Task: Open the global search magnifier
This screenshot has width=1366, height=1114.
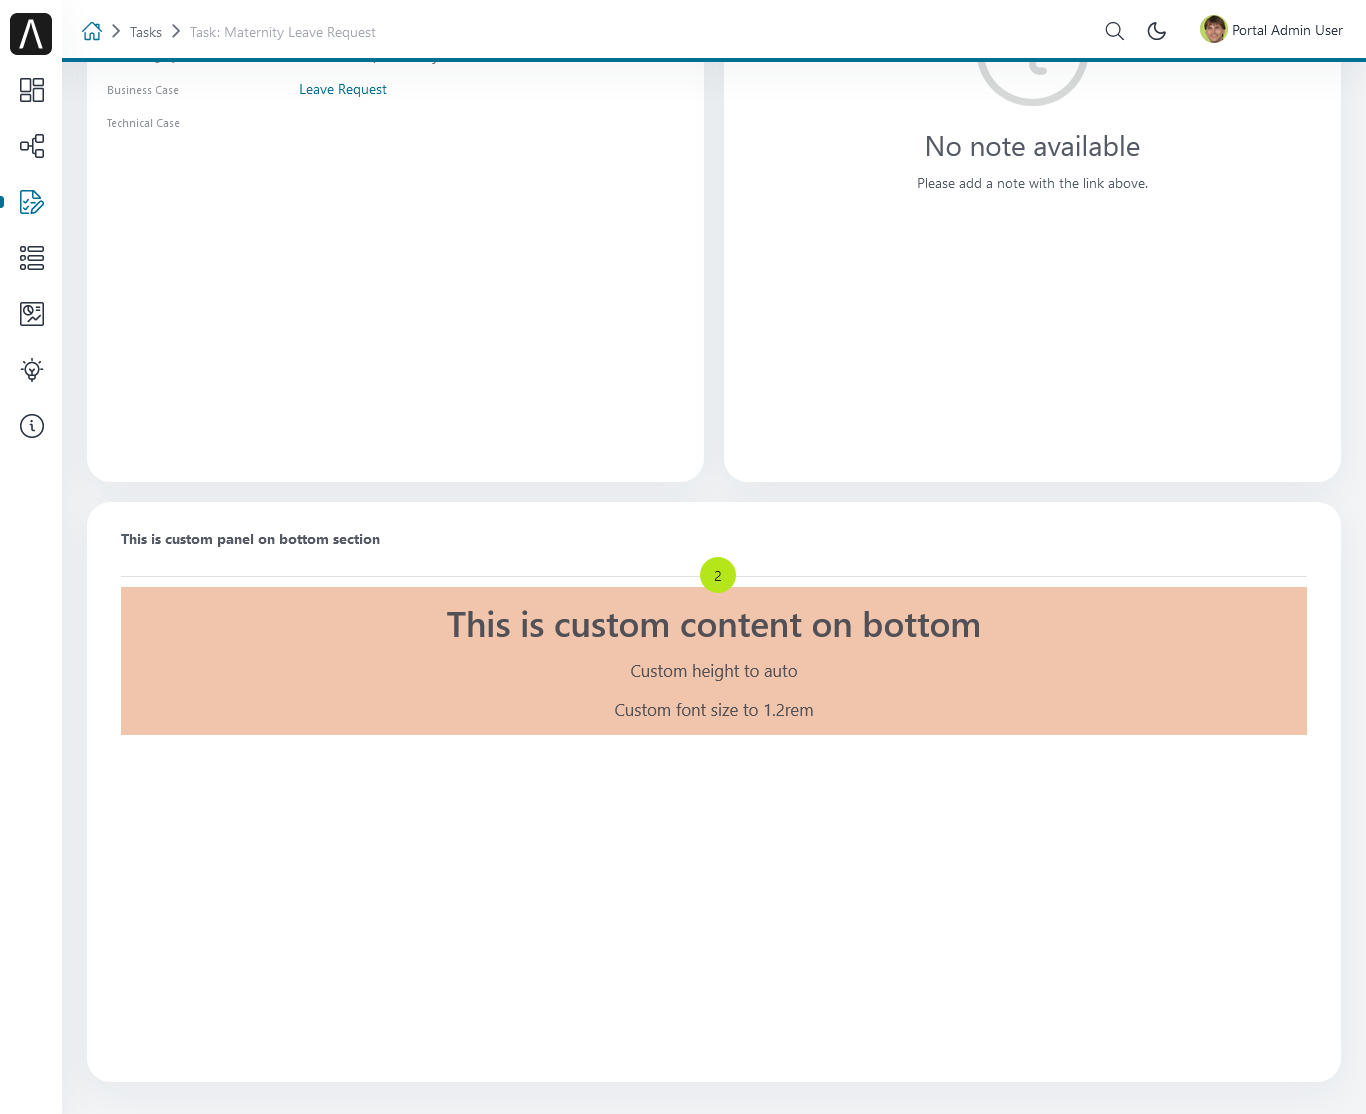Action: click(1115, 31)
